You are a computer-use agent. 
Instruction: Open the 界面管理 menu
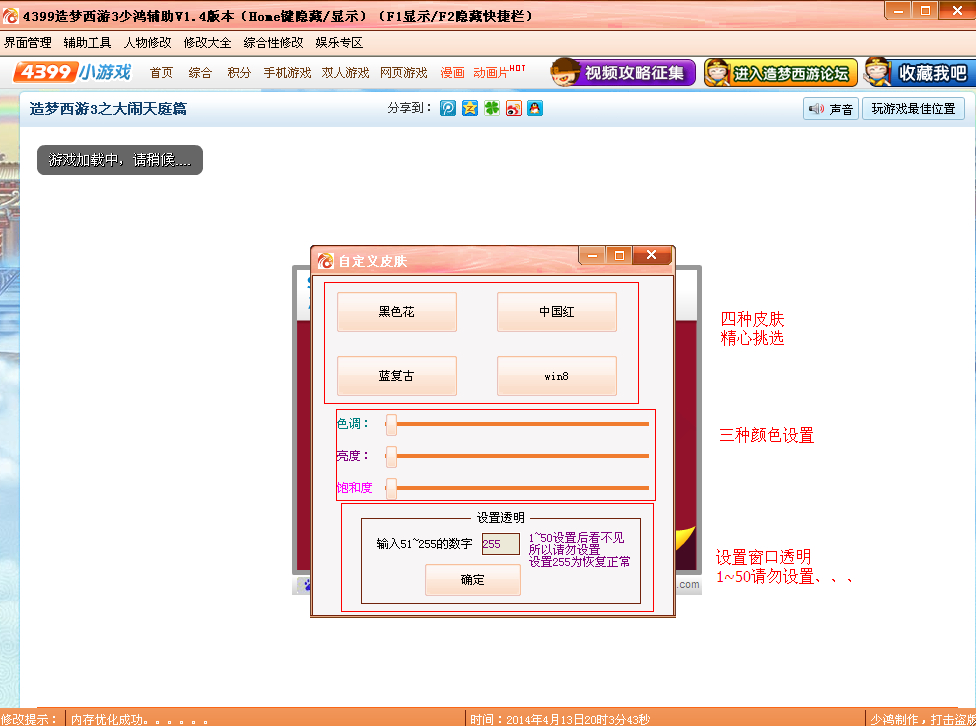(28, 43)
